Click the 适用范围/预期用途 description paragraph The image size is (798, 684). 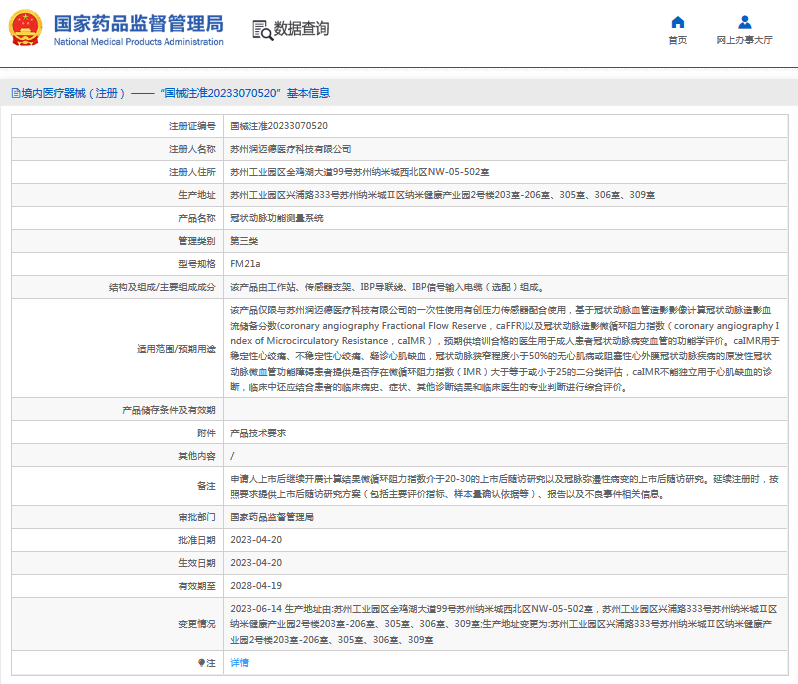pyautogui.click(x=504, y=349)
